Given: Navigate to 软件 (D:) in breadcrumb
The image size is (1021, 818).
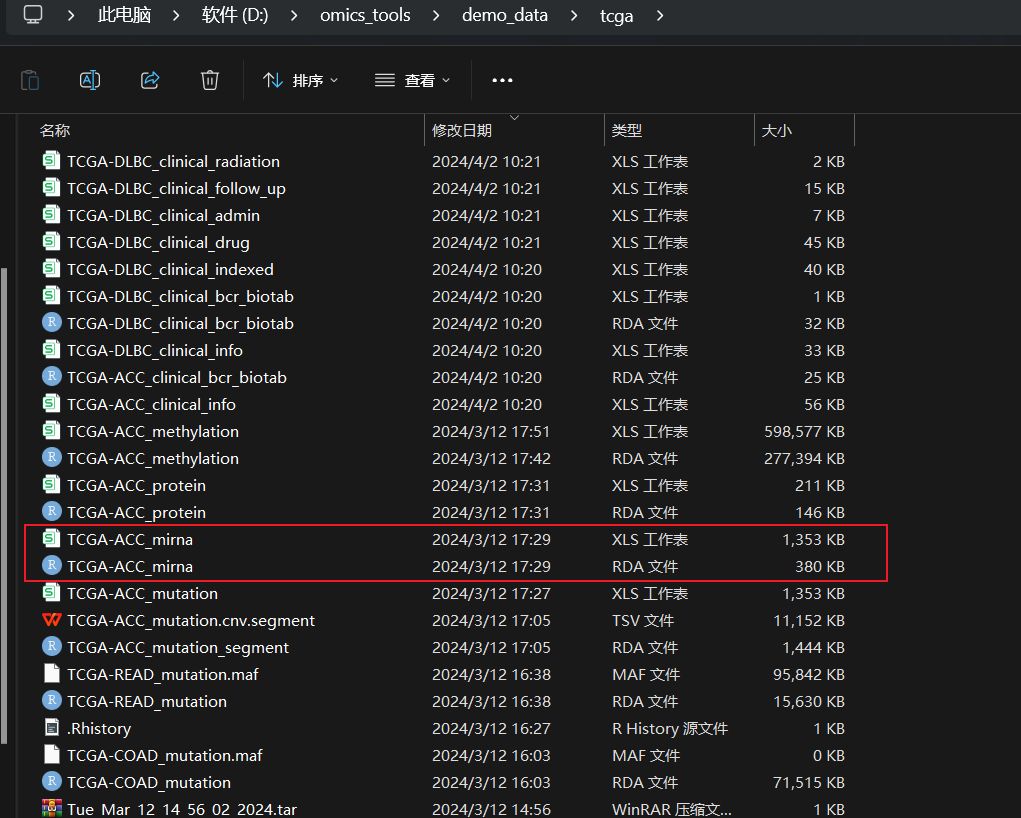Looking at the screenshot, I should (234, 15).
